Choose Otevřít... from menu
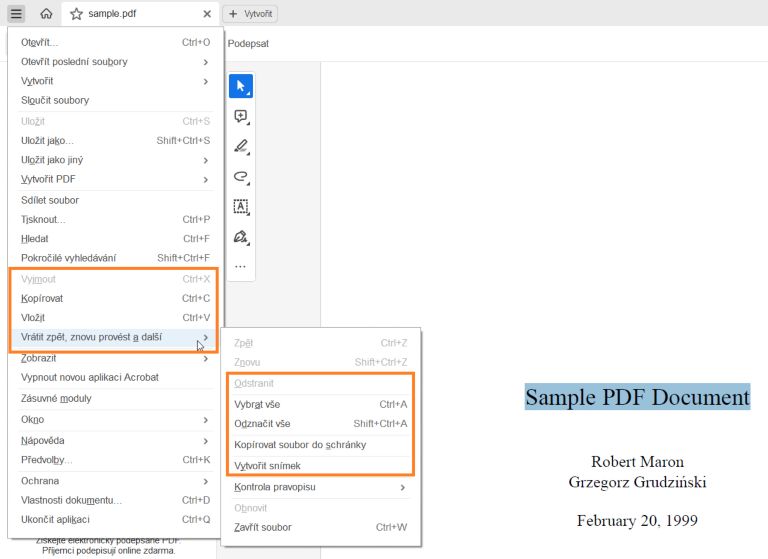This screenshot has width=768, height=559. [x=116, y=43]
